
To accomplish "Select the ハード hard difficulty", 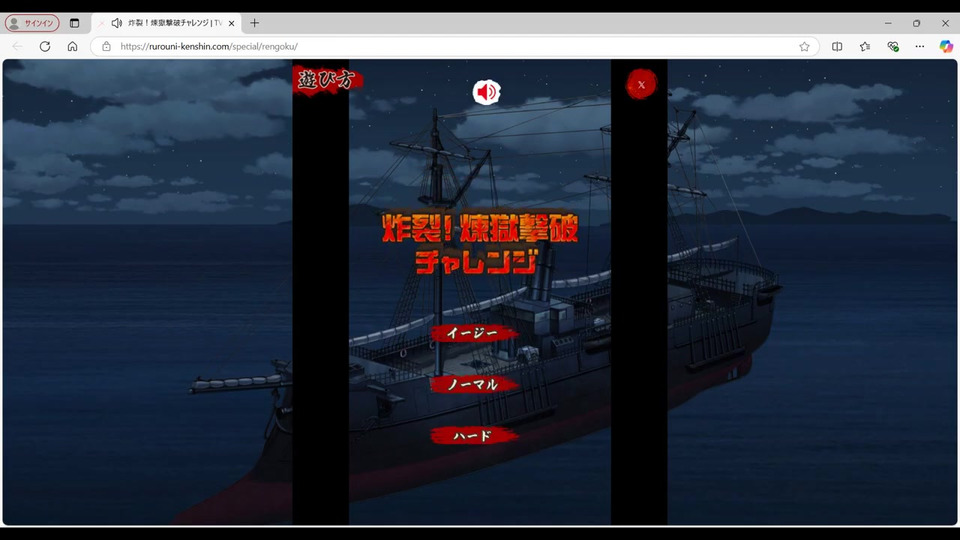I will (x=473, y=436).
